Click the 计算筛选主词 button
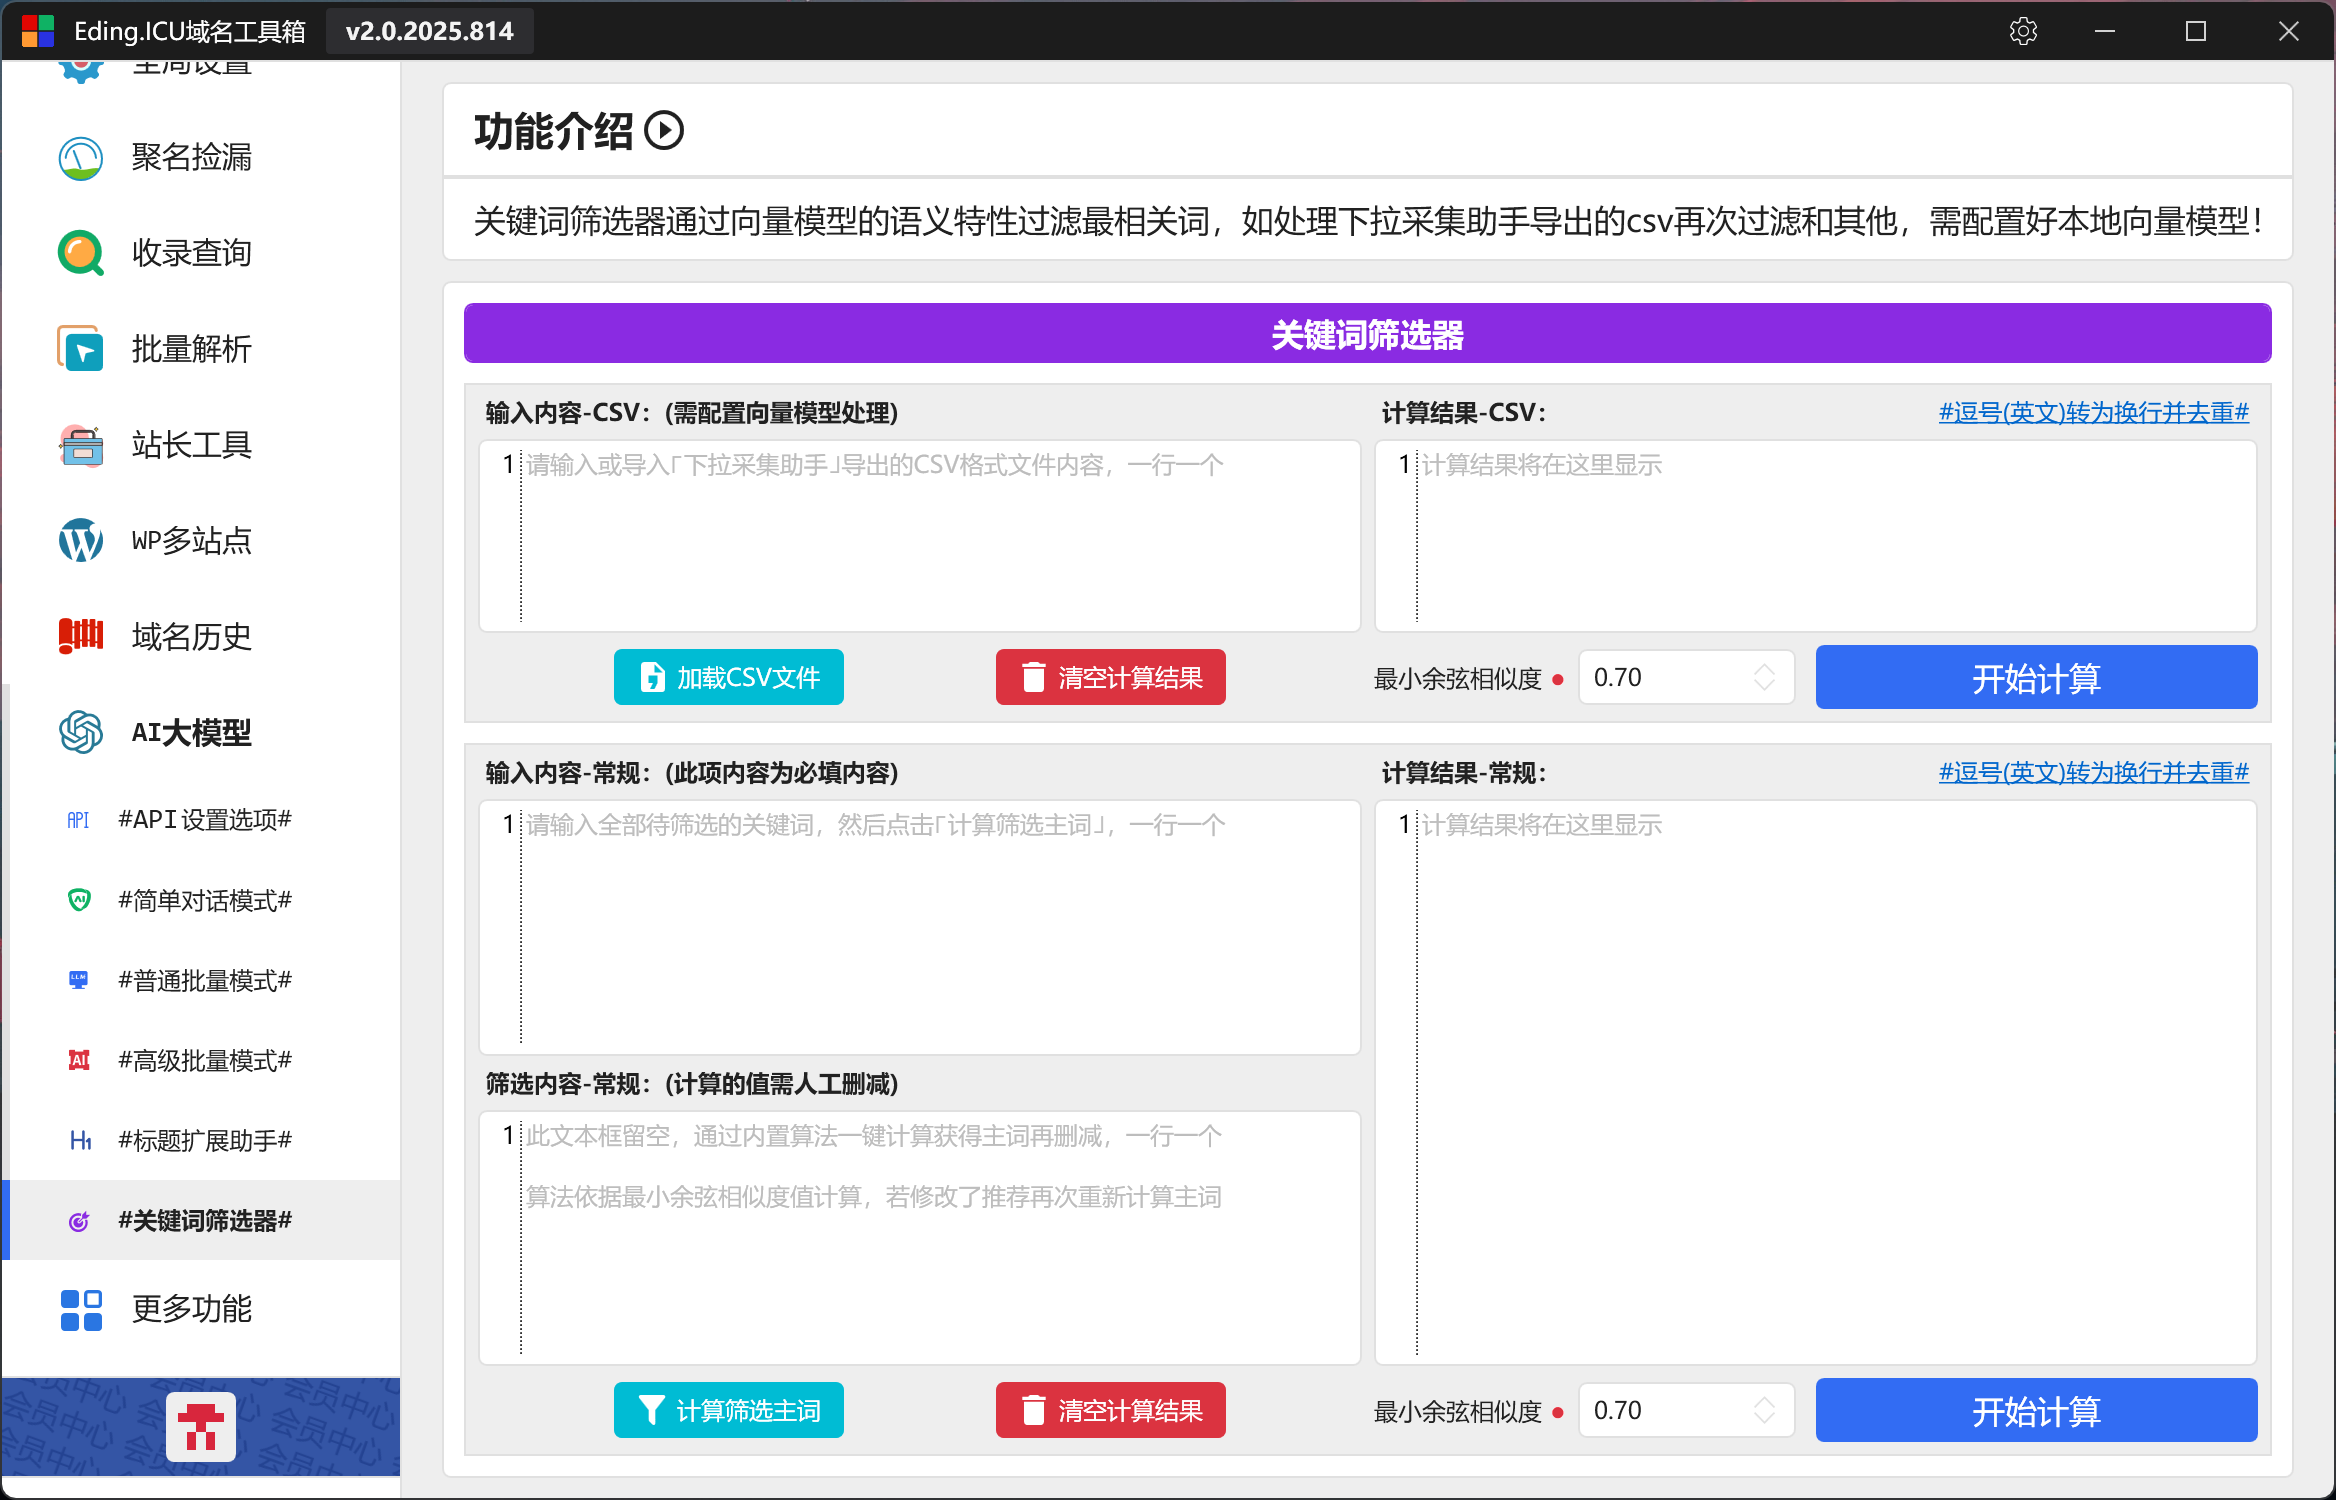 click(728, 1411)
